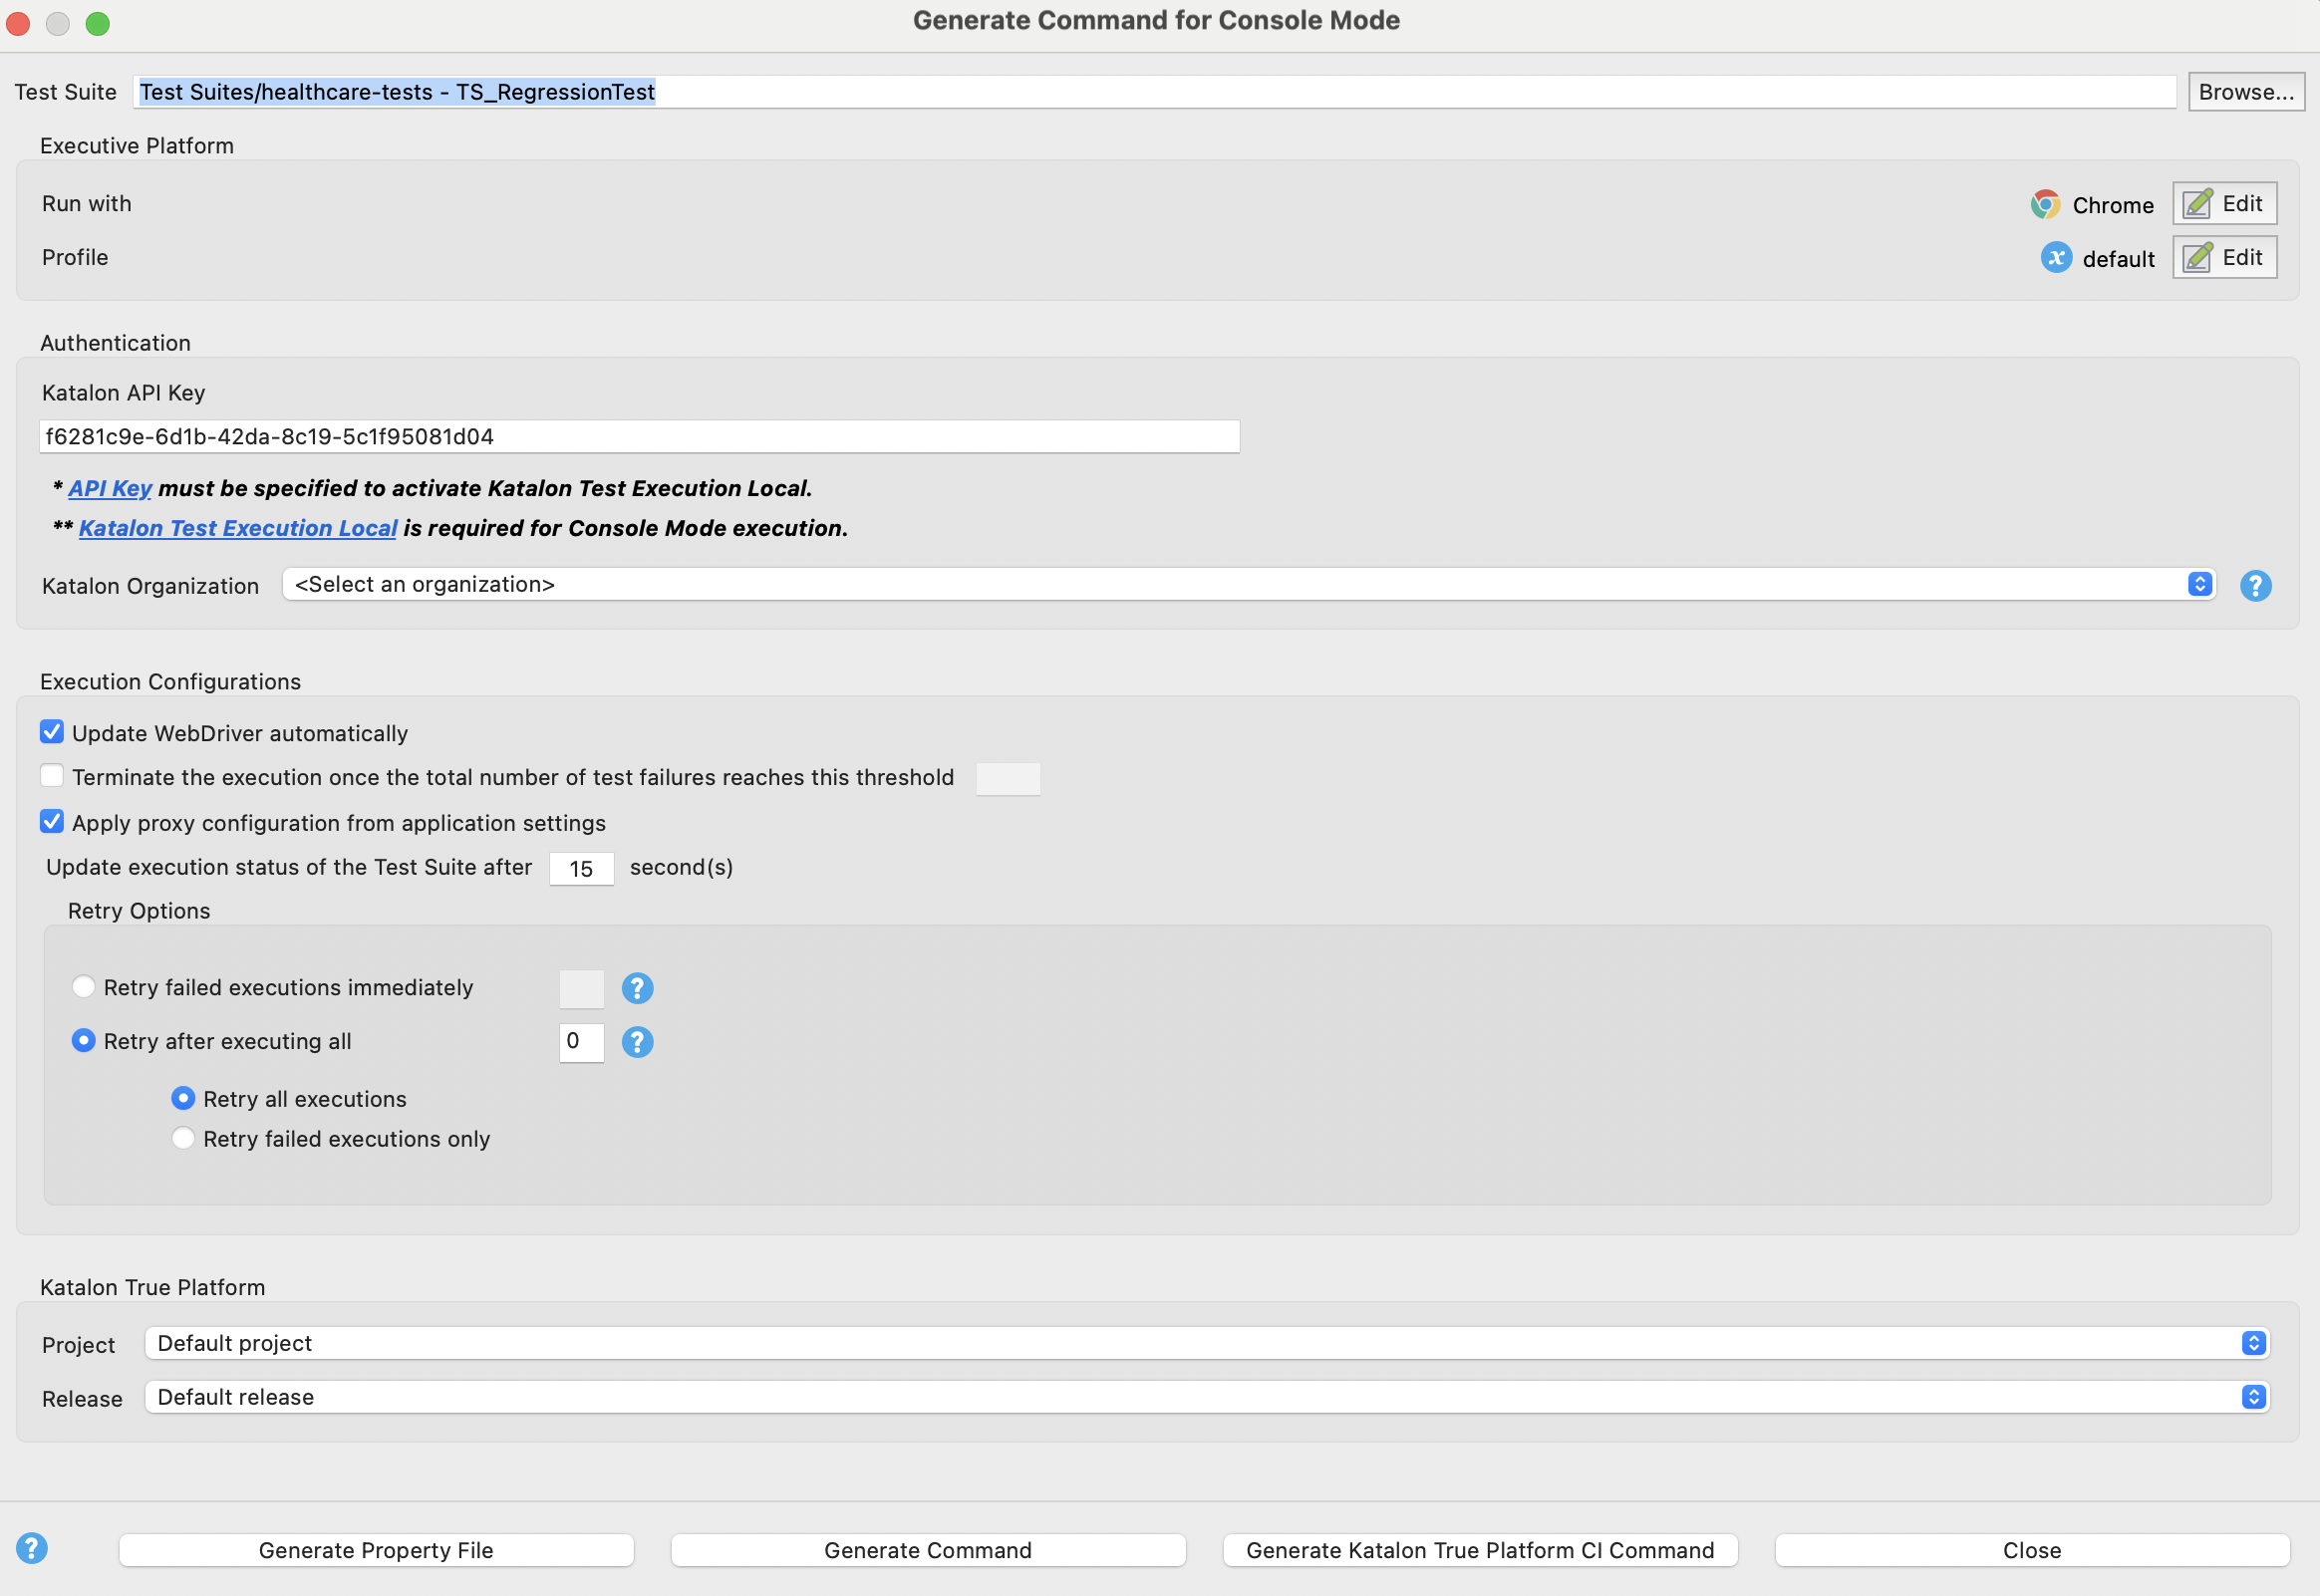Click help icon for Retry failed executions immediately
This screenshot has width=2320, height=1596.
[x=637, y=988]
